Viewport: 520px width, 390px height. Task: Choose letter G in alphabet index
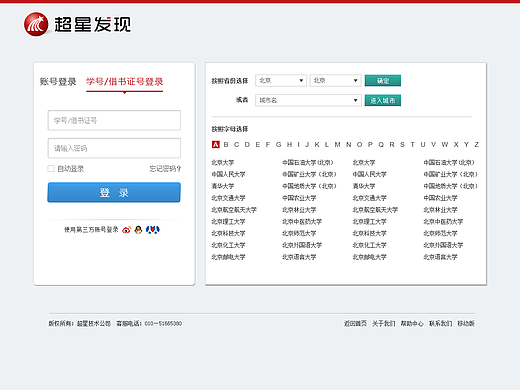pos(279,144)
